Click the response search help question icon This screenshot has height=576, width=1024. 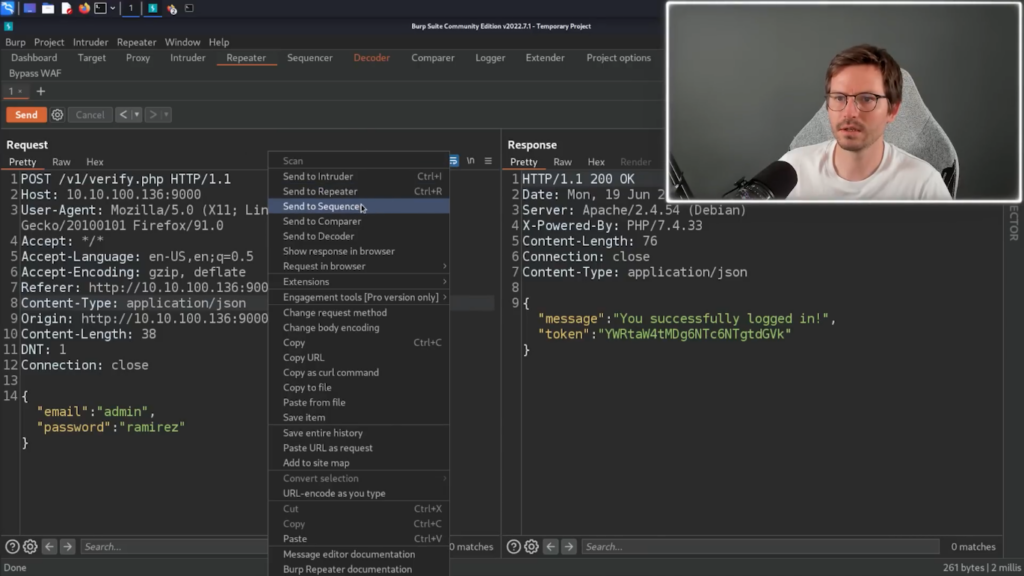click(x=514, y=547)
